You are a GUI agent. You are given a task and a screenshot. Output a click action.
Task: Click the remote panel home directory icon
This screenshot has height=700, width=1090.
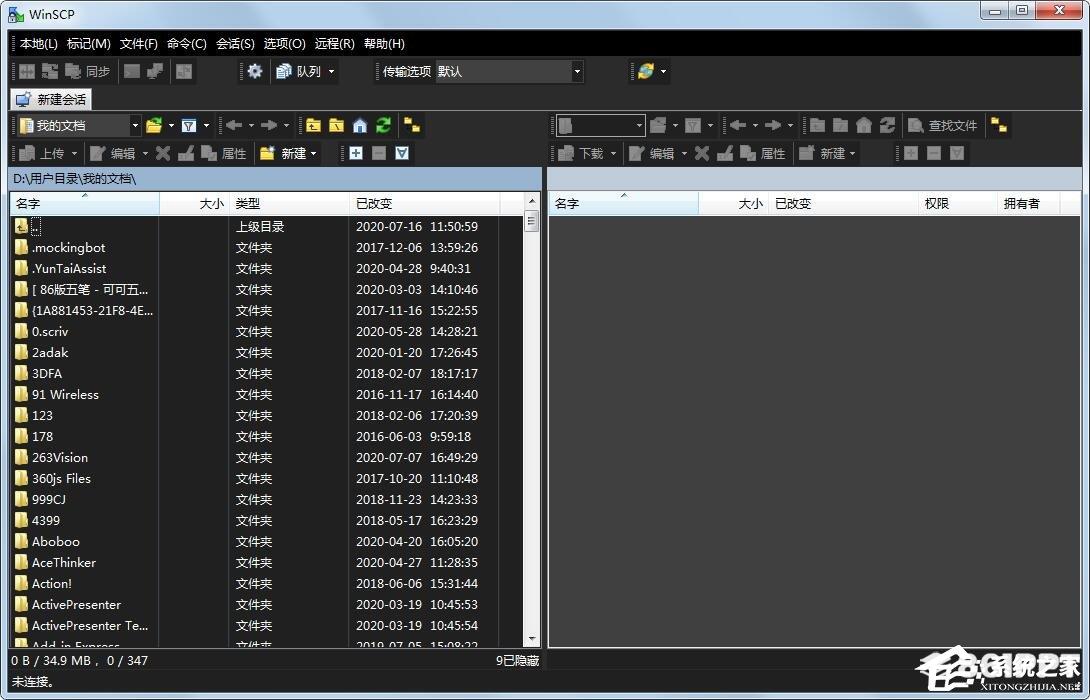[864, 125]
